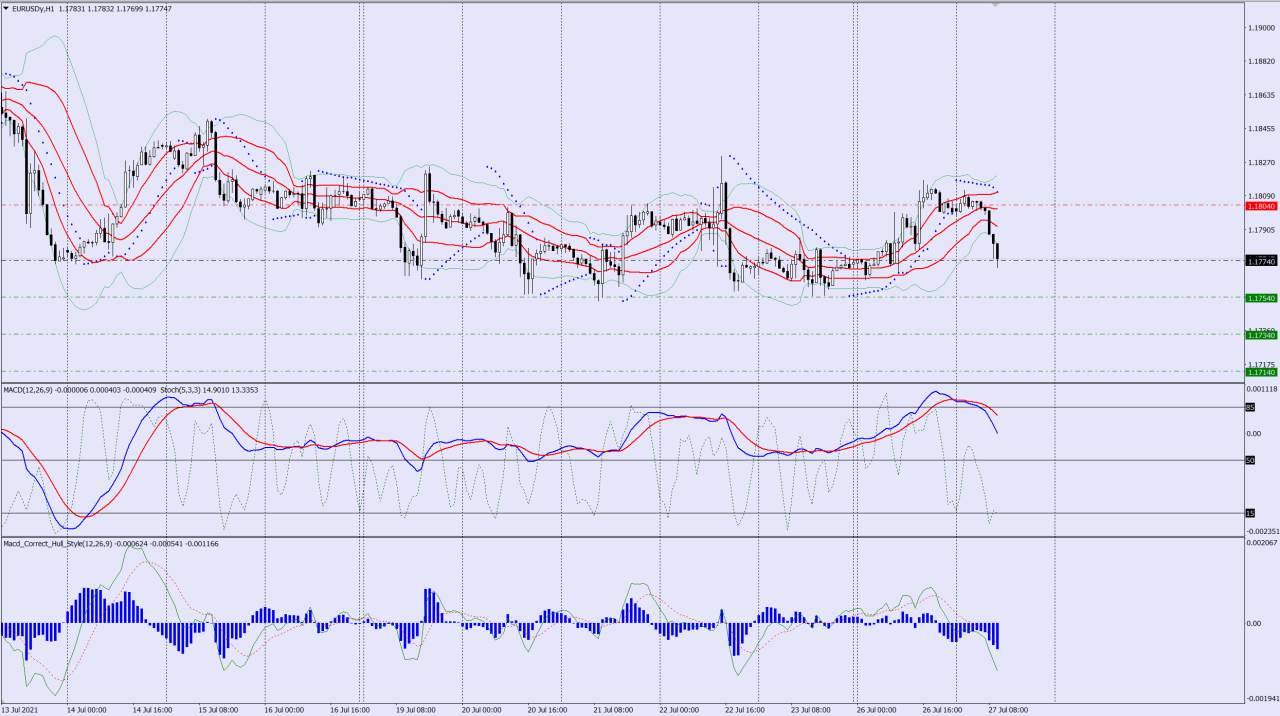1280x716 pixels.
Task: Click the 1.18820 price scale label
Action: point(1261,61)
